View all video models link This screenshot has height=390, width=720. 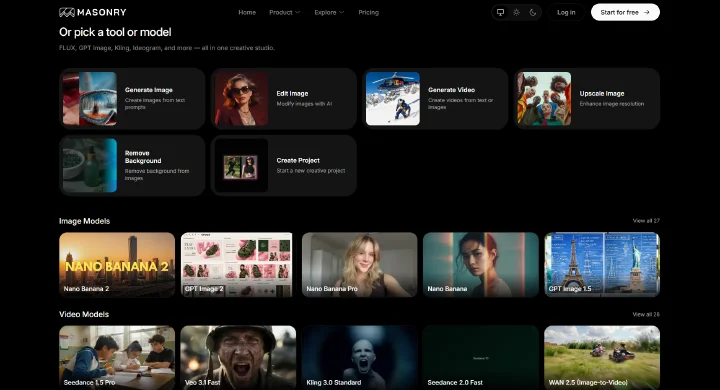click(646, 315)
